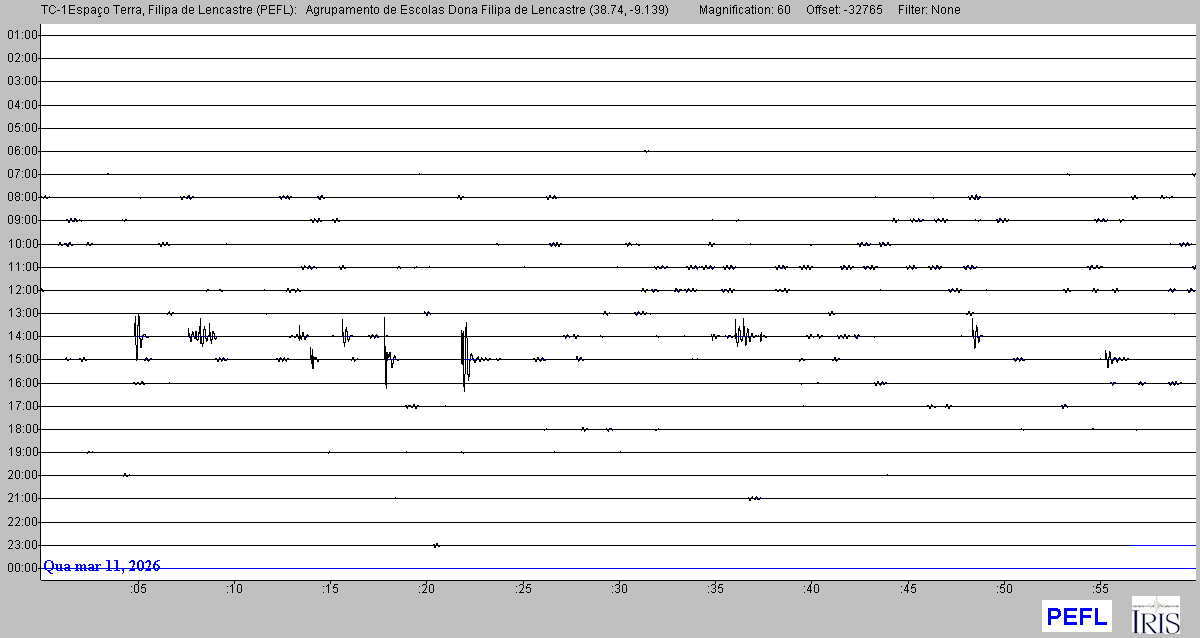Screen dimensions: 1200x638
Task: Click the 14:00 hour label
Action: point(22,336)
